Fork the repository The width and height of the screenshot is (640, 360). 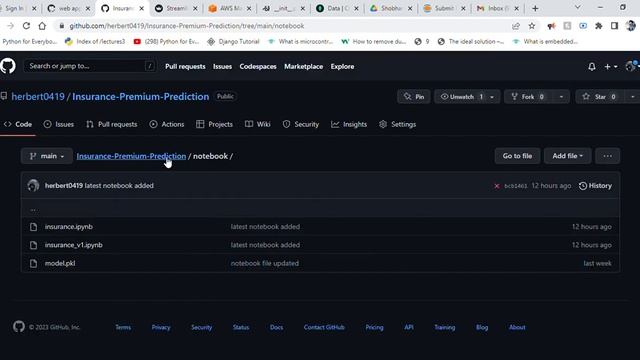529,97
